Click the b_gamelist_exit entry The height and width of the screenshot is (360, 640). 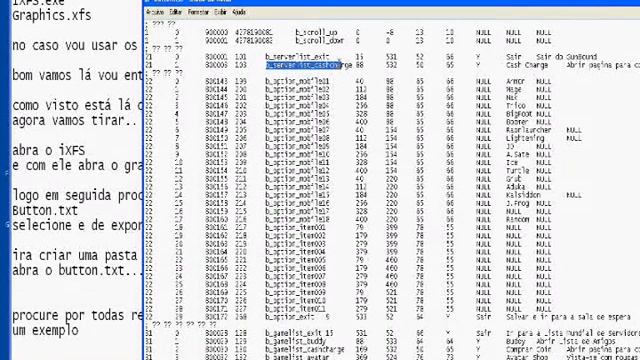294,333
